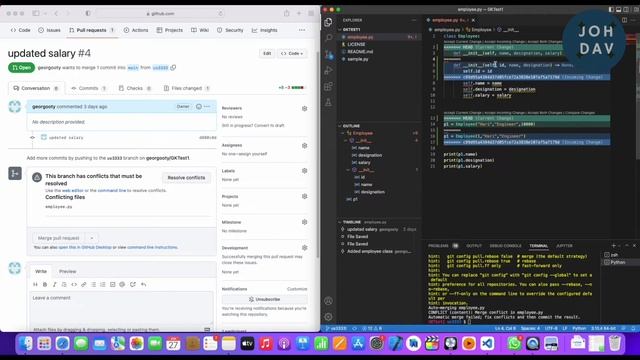Apply bold in comment toolbar
This screenshot has width=640, height=360.
(x=45, y=284)
